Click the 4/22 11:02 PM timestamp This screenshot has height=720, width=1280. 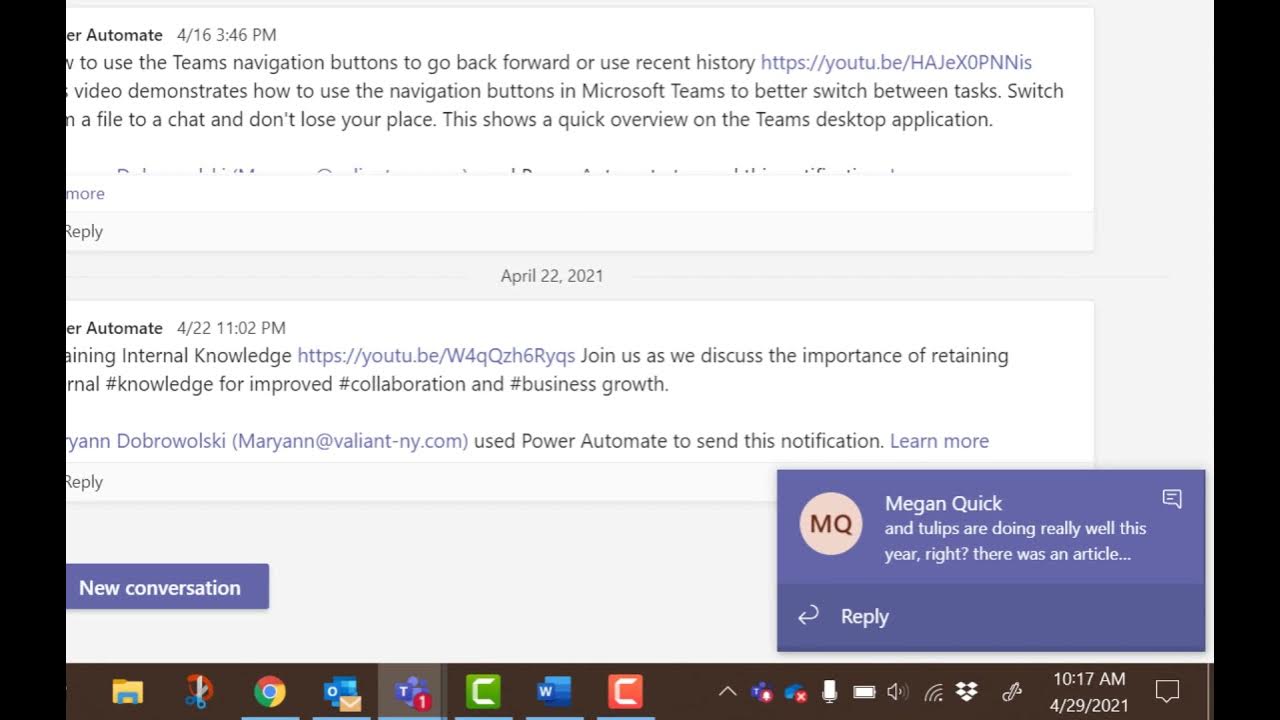[x=231, y=328]
